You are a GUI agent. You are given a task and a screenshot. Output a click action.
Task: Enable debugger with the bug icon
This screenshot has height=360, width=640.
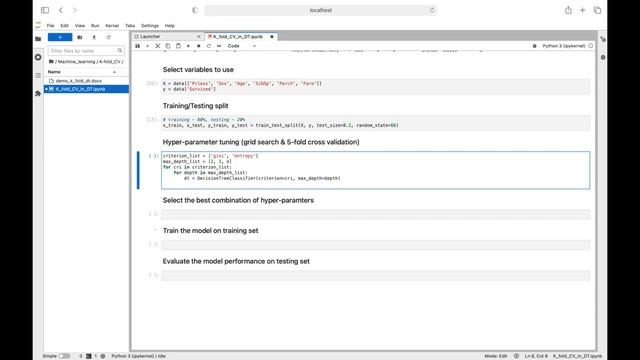(x=535, y=46)
